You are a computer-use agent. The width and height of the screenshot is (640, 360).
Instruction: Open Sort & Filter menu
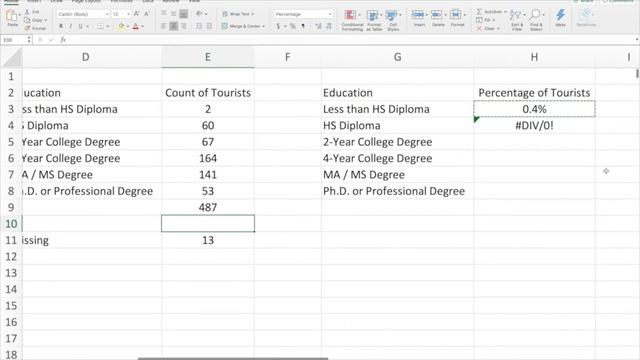click(x=517, y=20)
